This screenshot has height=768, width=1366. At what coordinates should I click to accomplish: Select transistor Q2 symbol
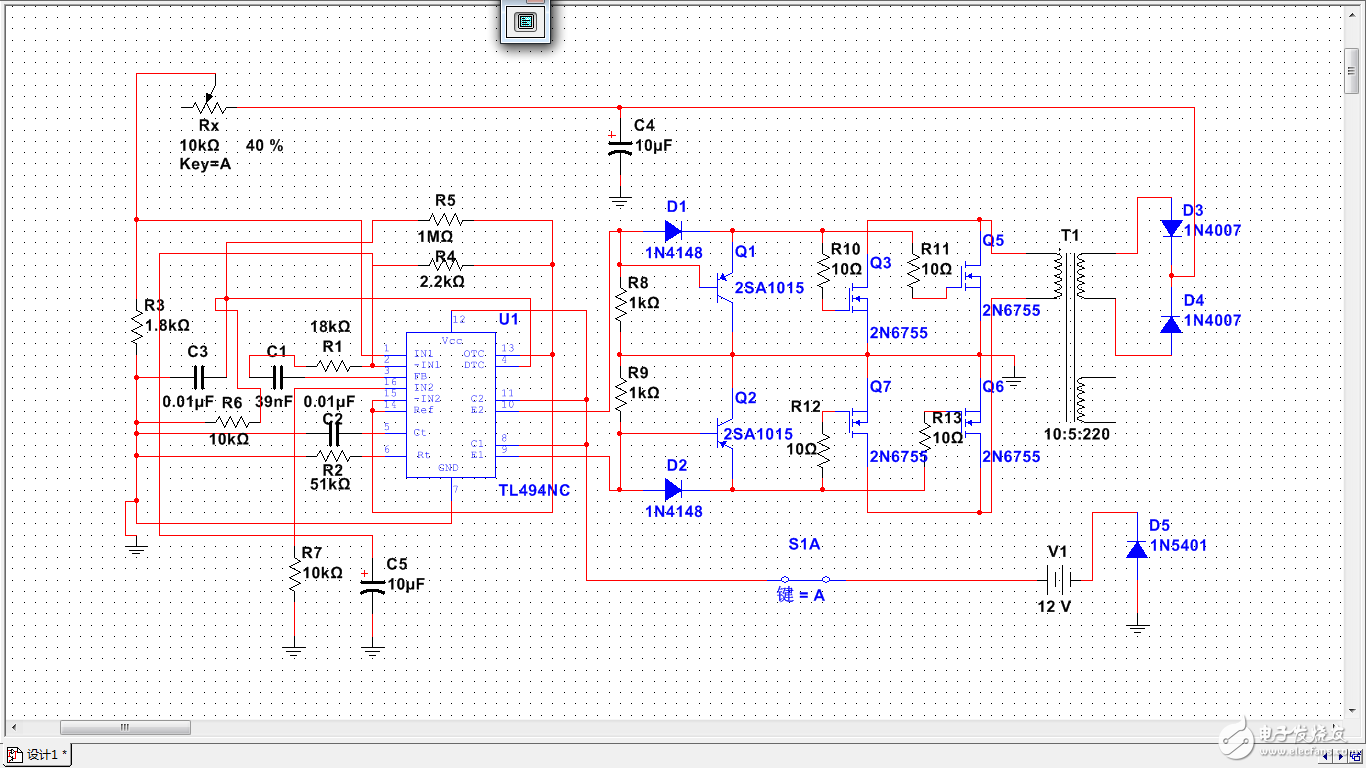(x=724, y=433)
